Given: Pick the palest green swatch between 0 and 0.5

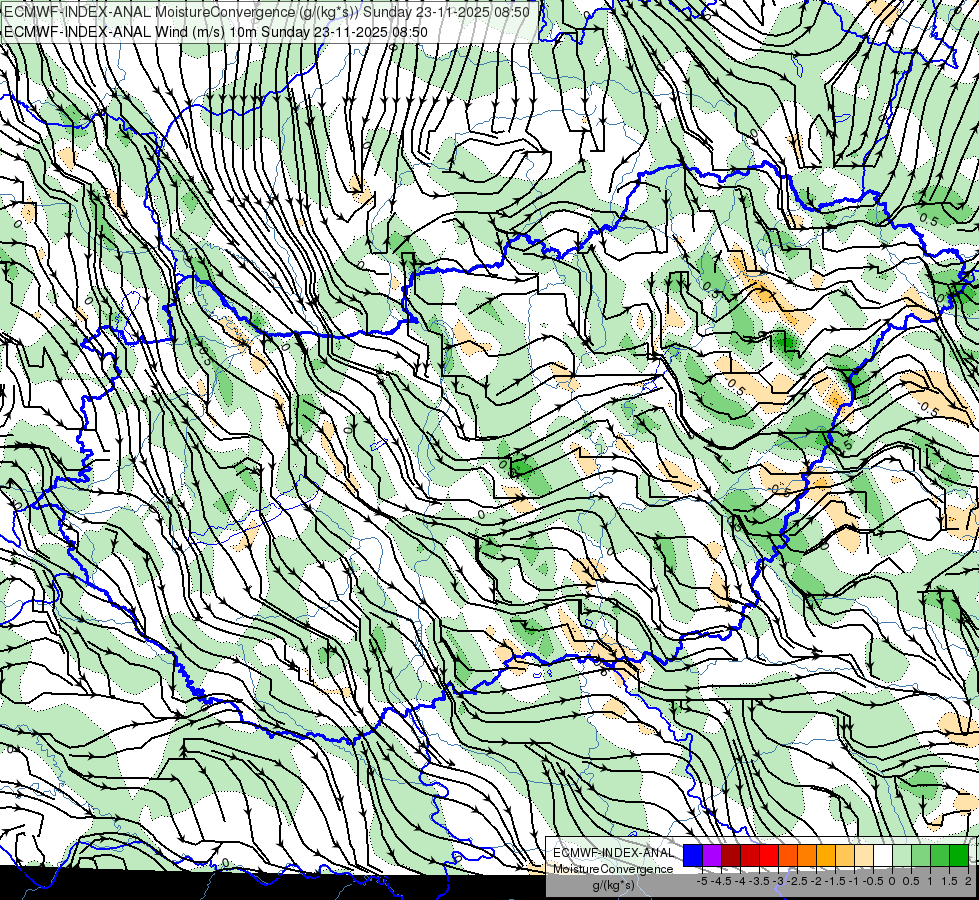Looking at the screenshot, I should (x=902, y=856).
